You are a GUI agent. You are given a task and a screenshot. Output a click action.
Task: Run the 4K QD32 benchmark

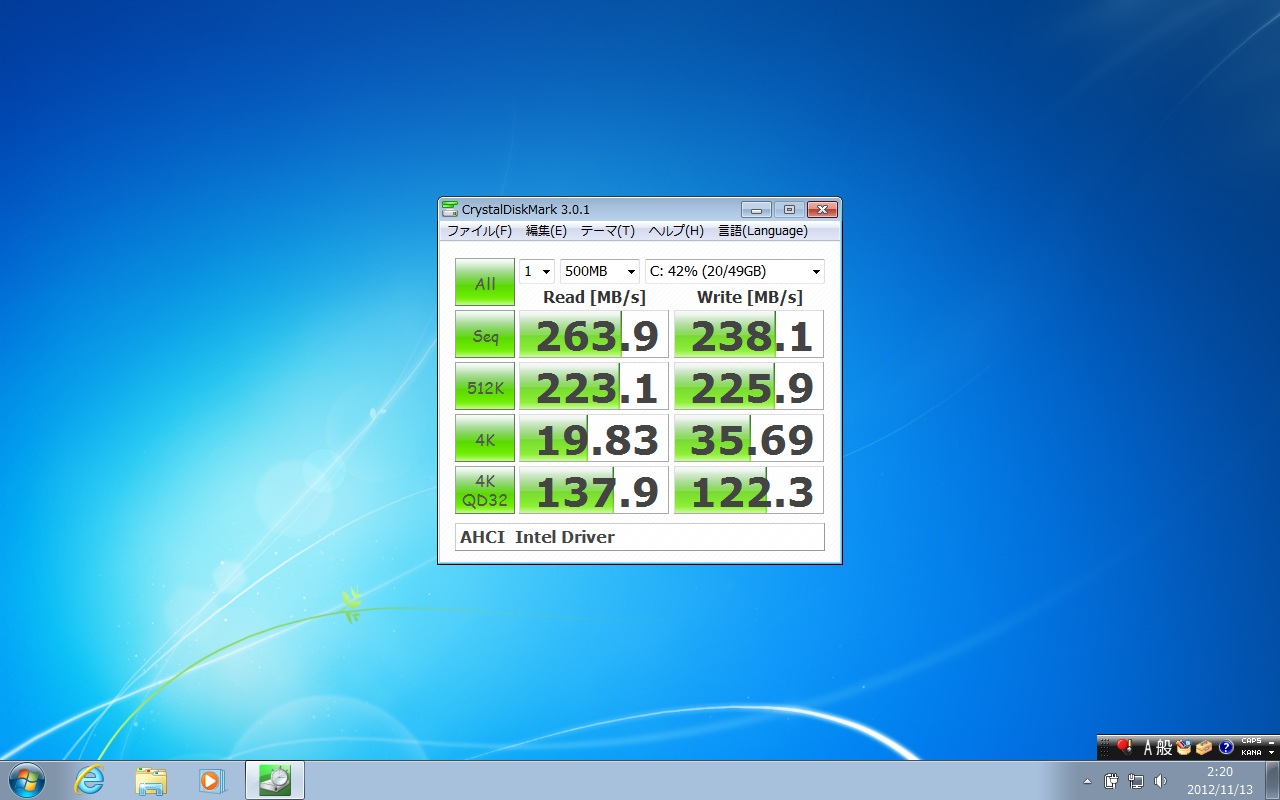pyautogui.click(x=485, y=490)
